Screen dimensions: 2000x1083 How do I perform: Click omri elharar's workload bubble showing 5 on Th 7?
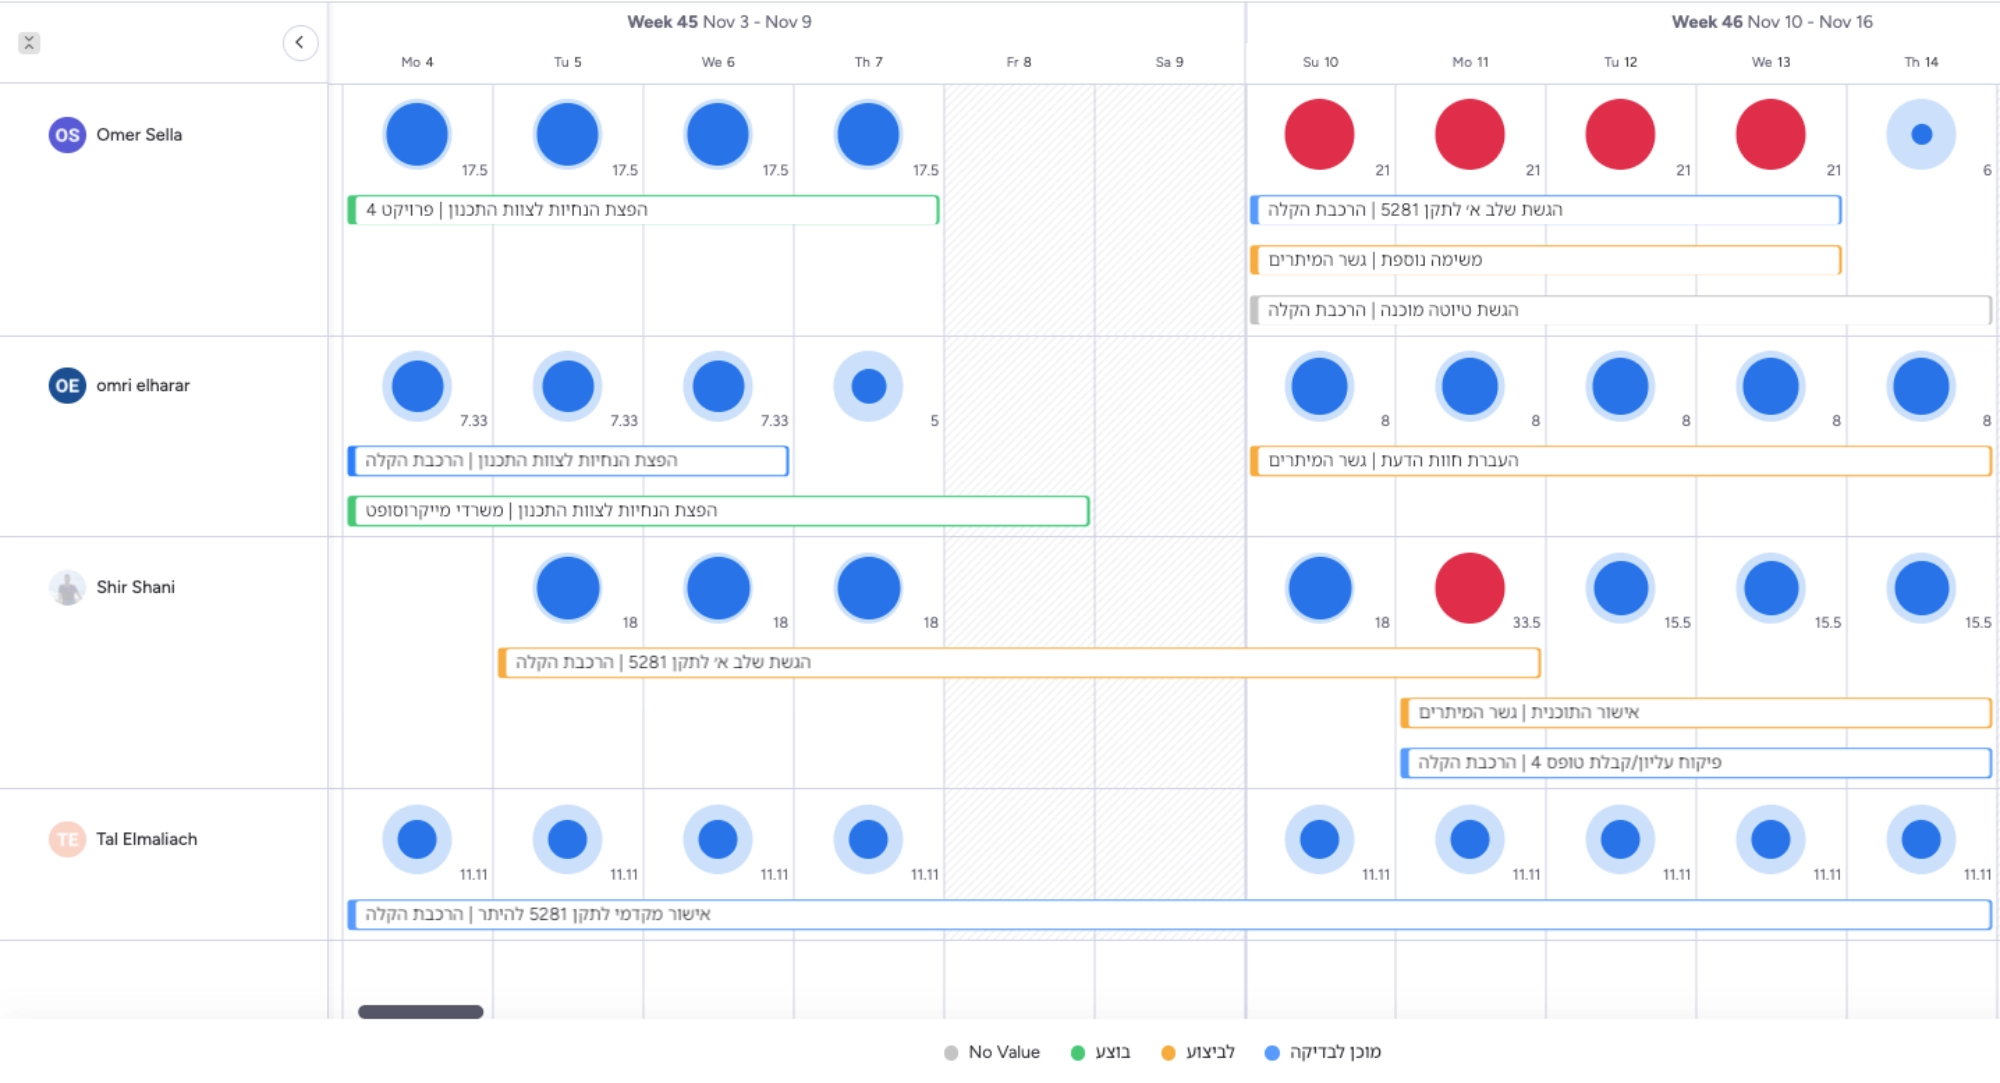point(868,386)
